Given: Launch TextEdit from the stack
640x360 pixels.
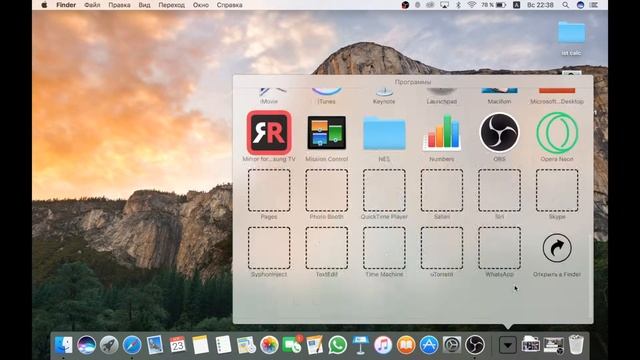Looking at the screenshot, I should click(x=327, y=248).
